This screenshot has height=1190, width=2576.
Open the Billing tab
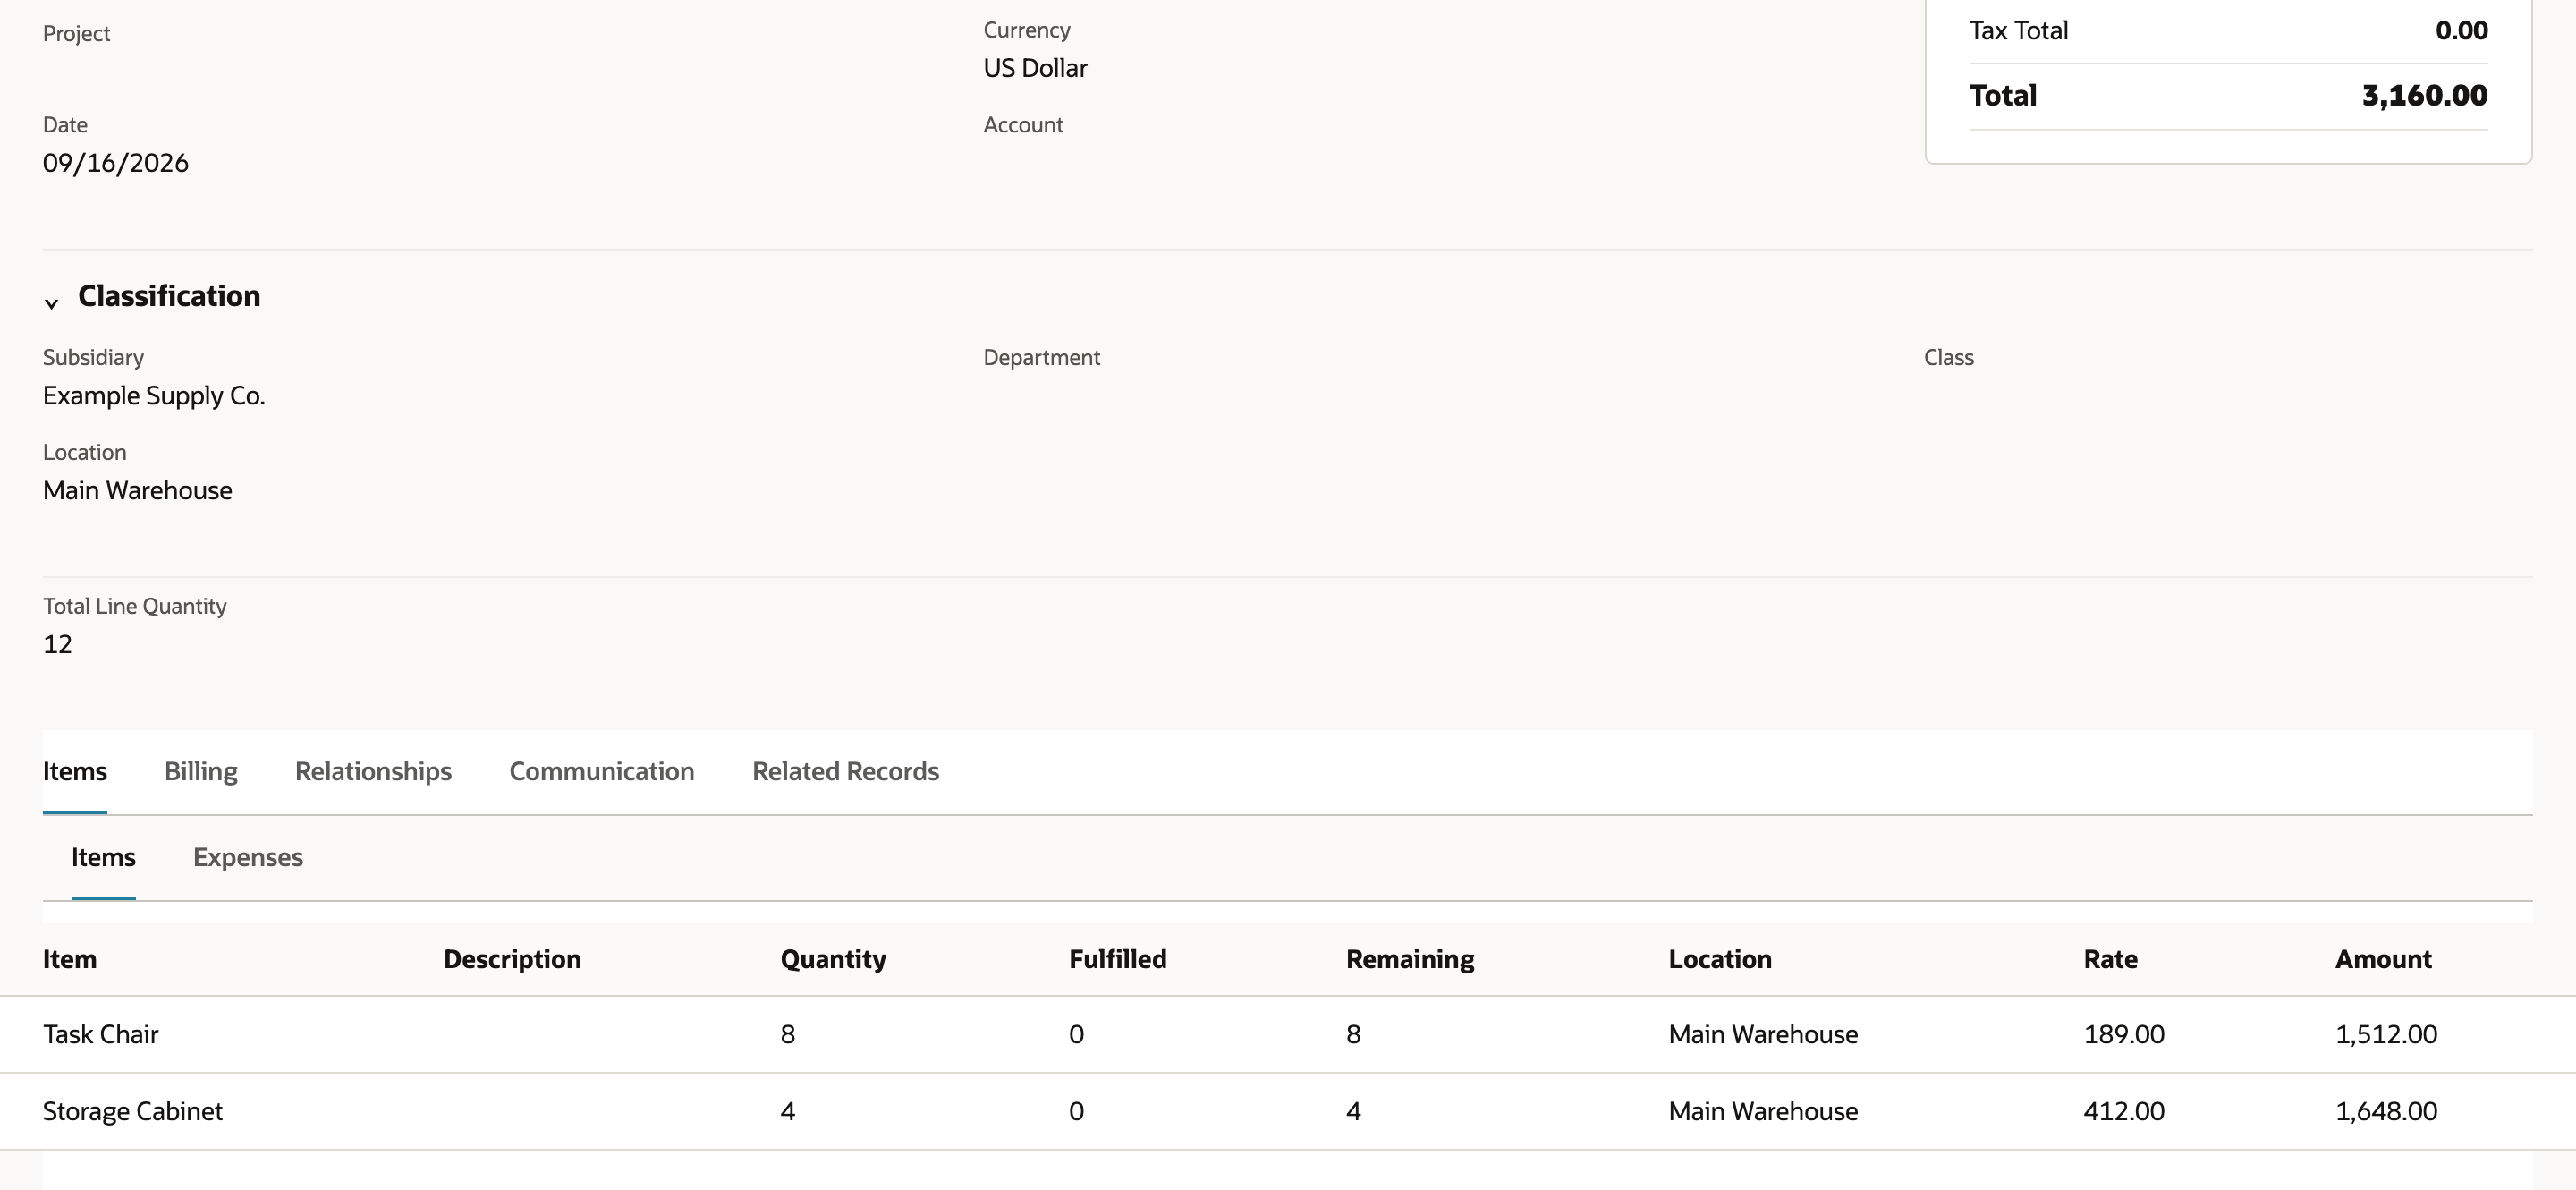click(200, 771)
